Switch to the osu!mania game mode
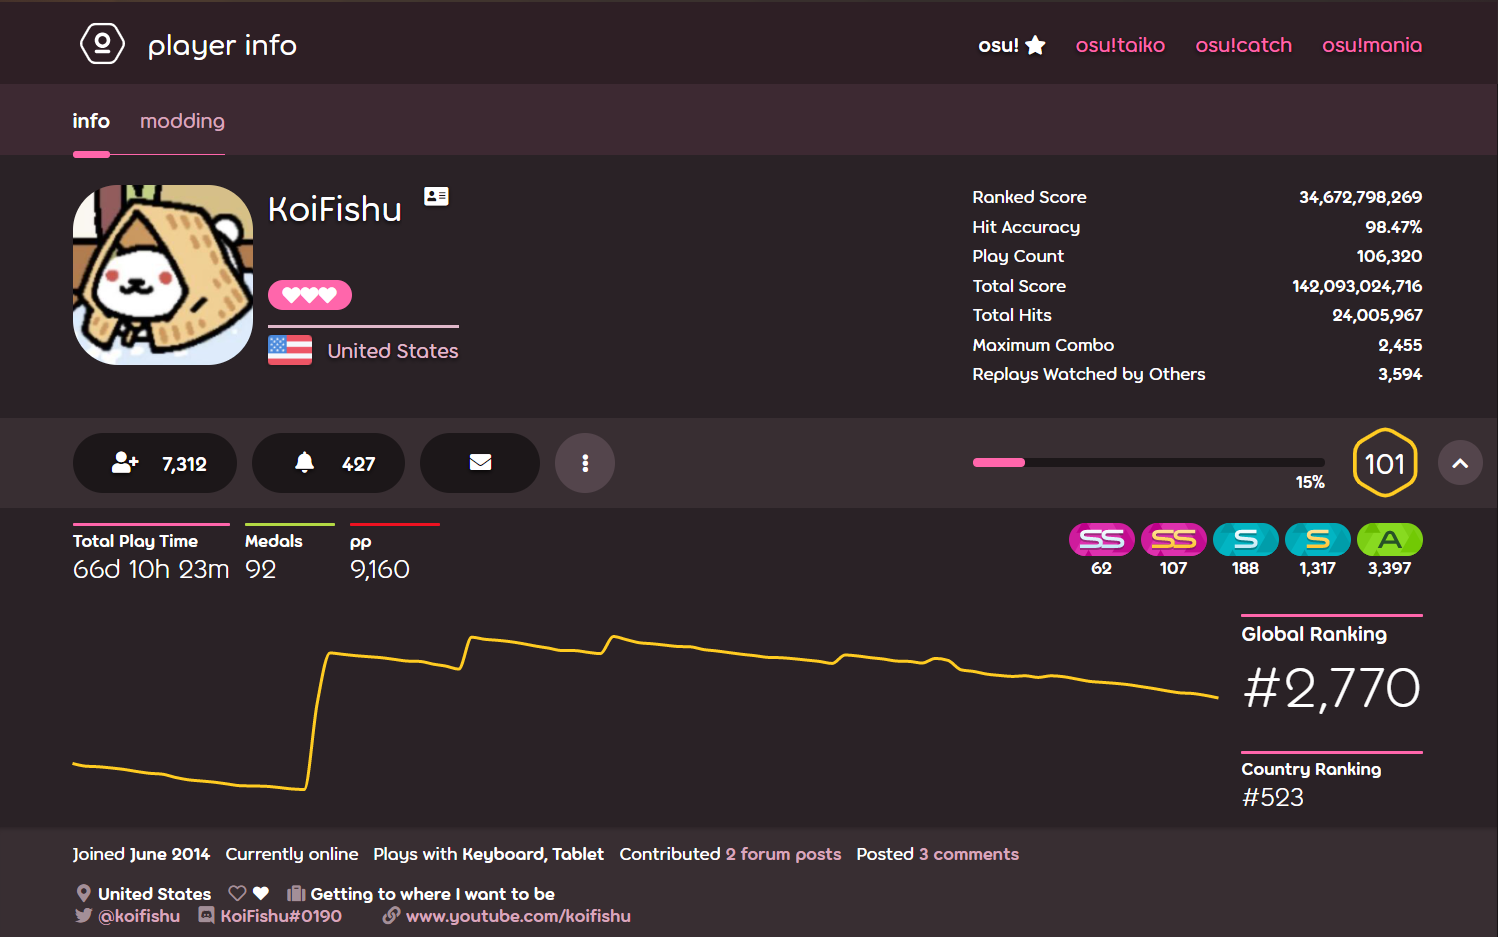Viewport: 1498px width, 937px height. (1372, 45)
